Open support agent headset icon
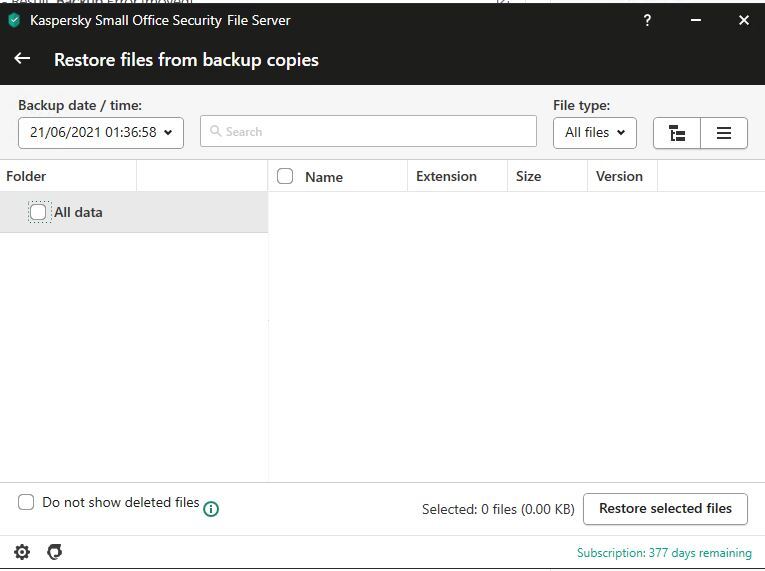This screenshot has height=571, width=765. pos(55,552)
